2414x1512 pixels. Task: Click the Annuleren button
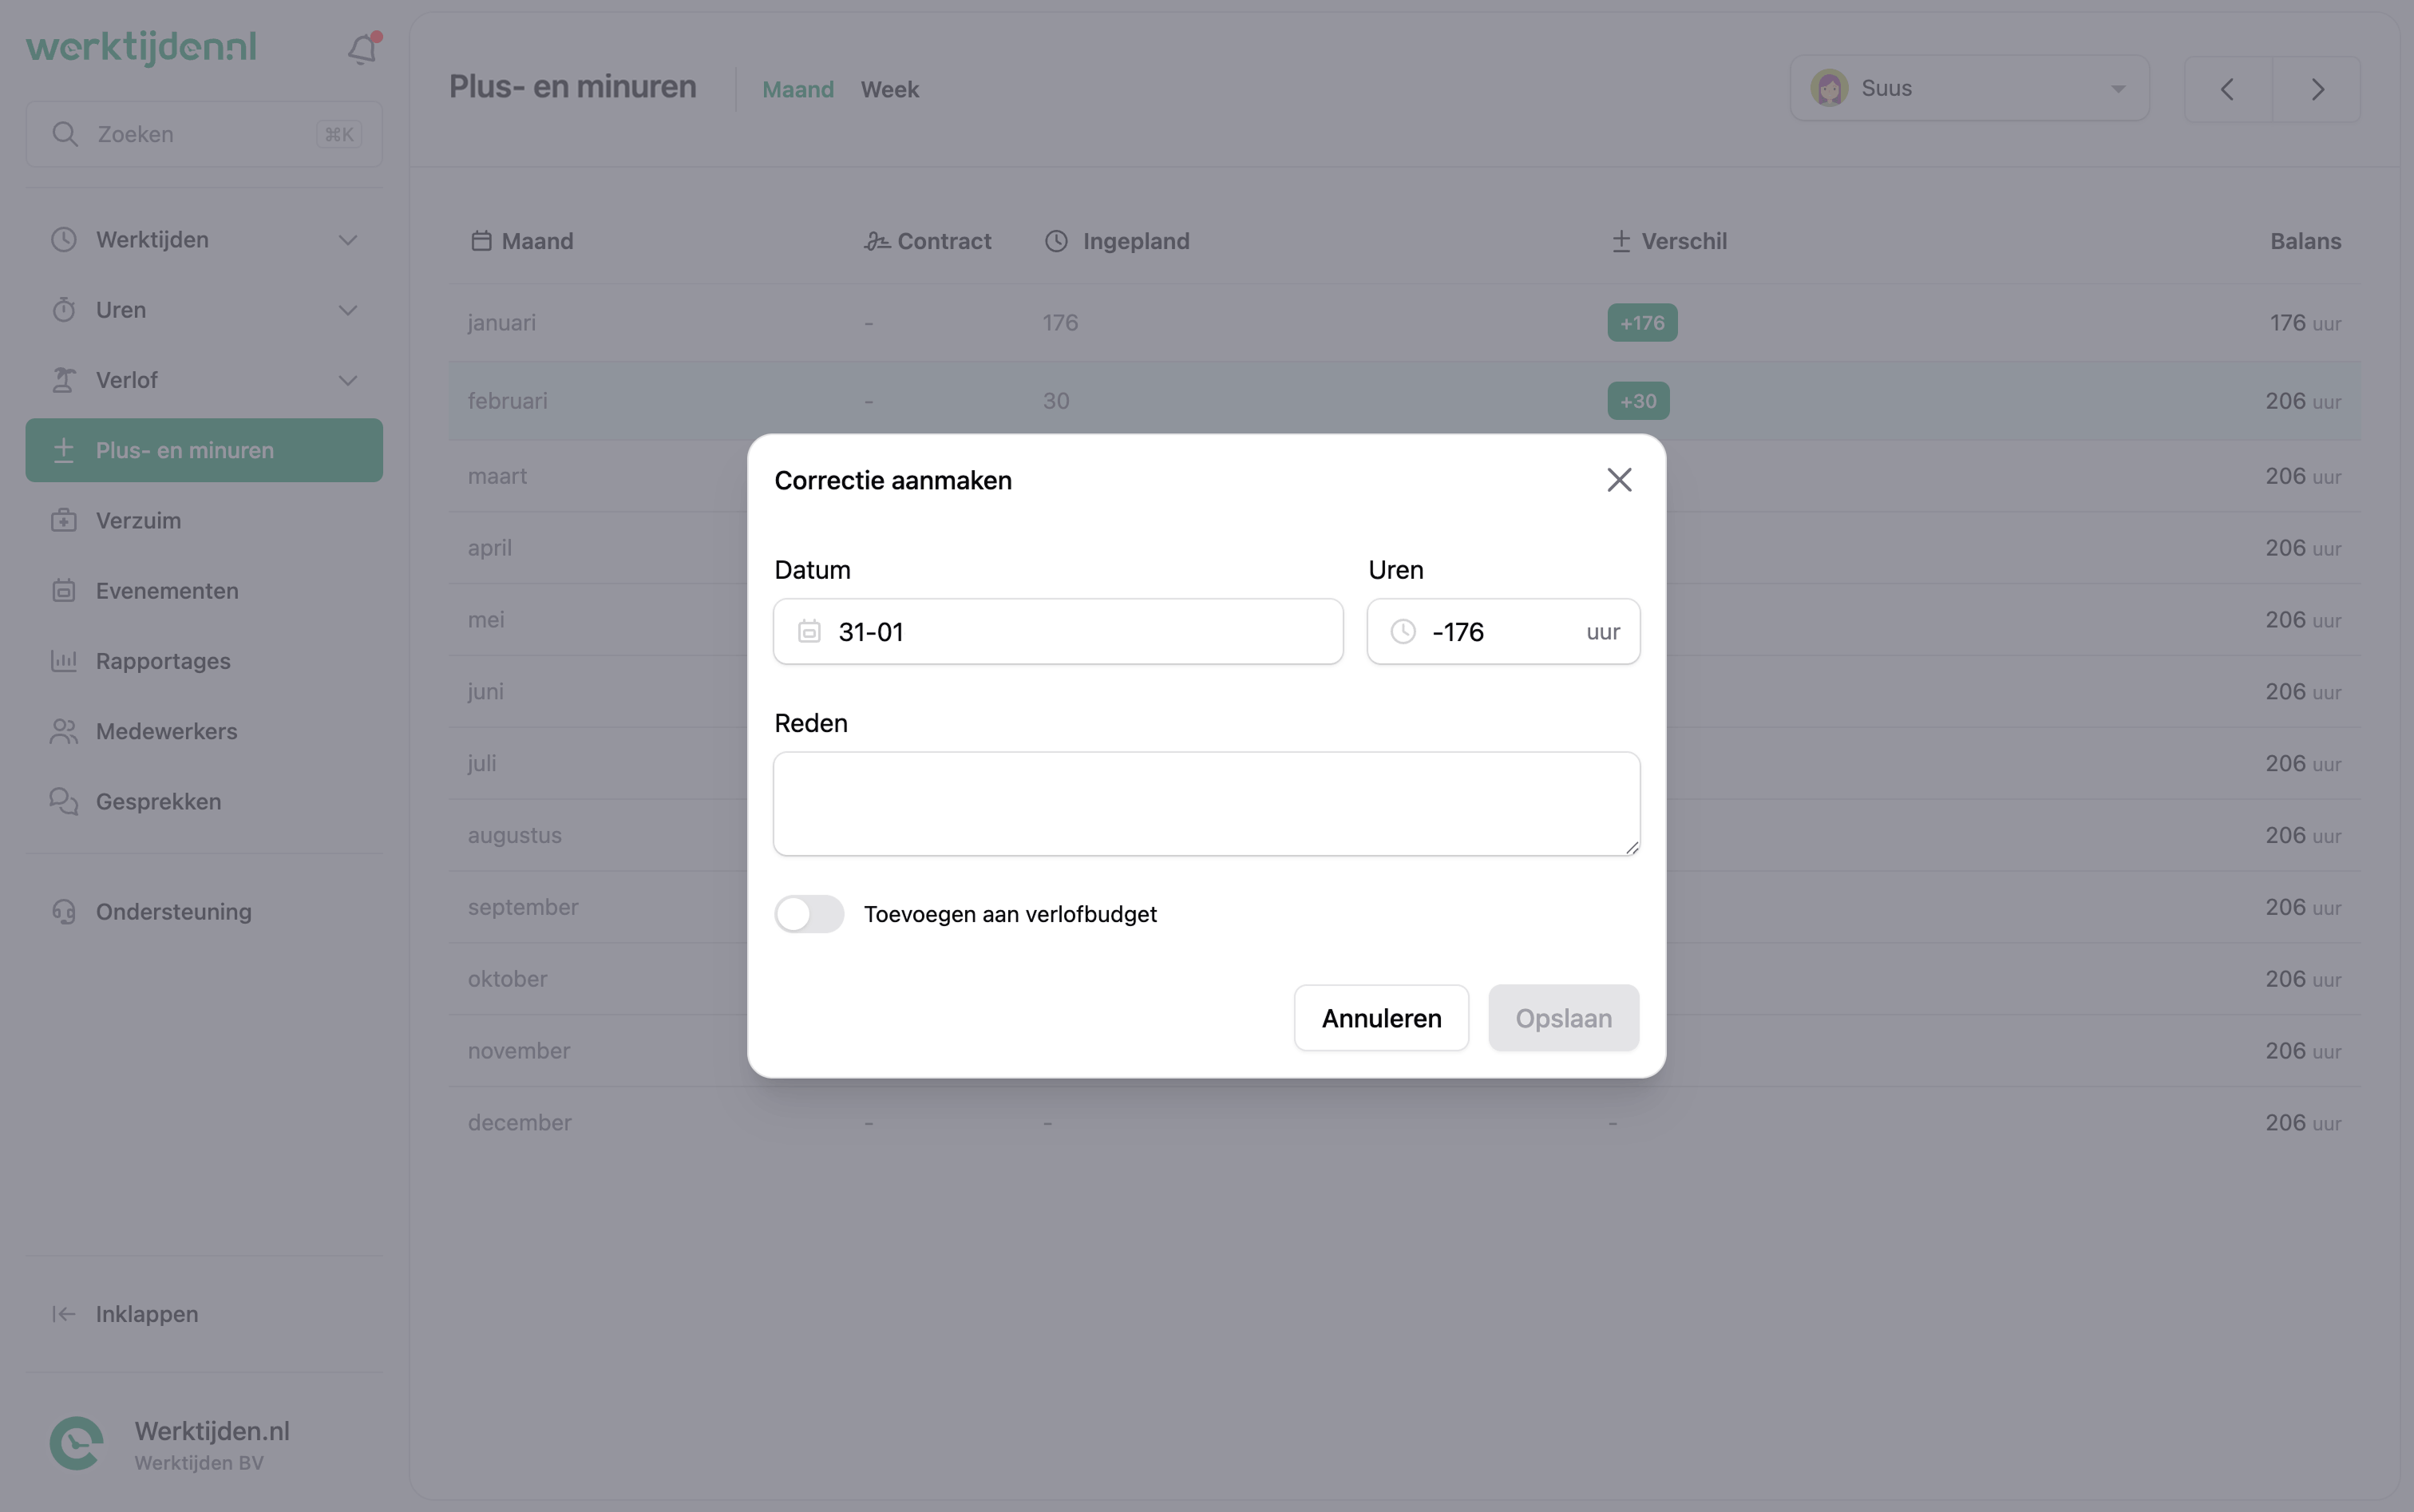click(1381, 1017)
